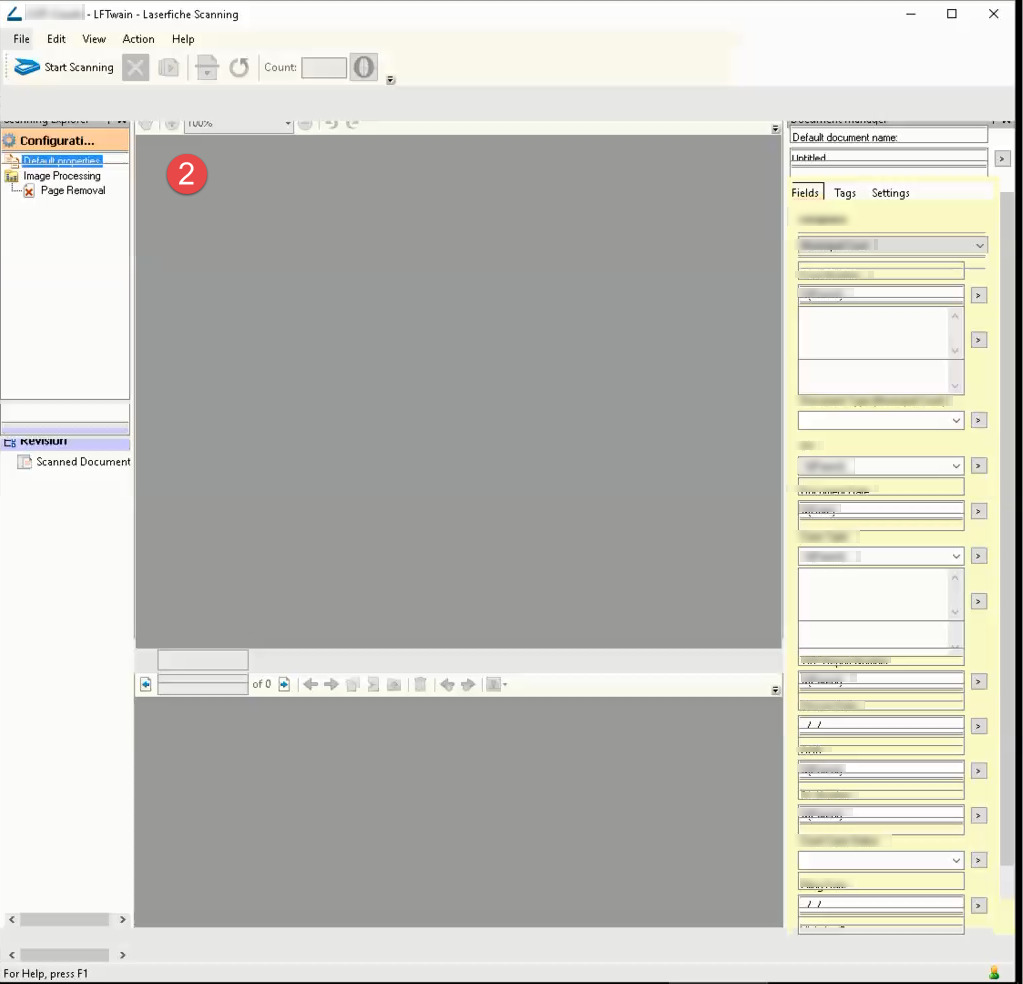1023x984 pixels.
Task: Open the Action menu
Action: 138,39
